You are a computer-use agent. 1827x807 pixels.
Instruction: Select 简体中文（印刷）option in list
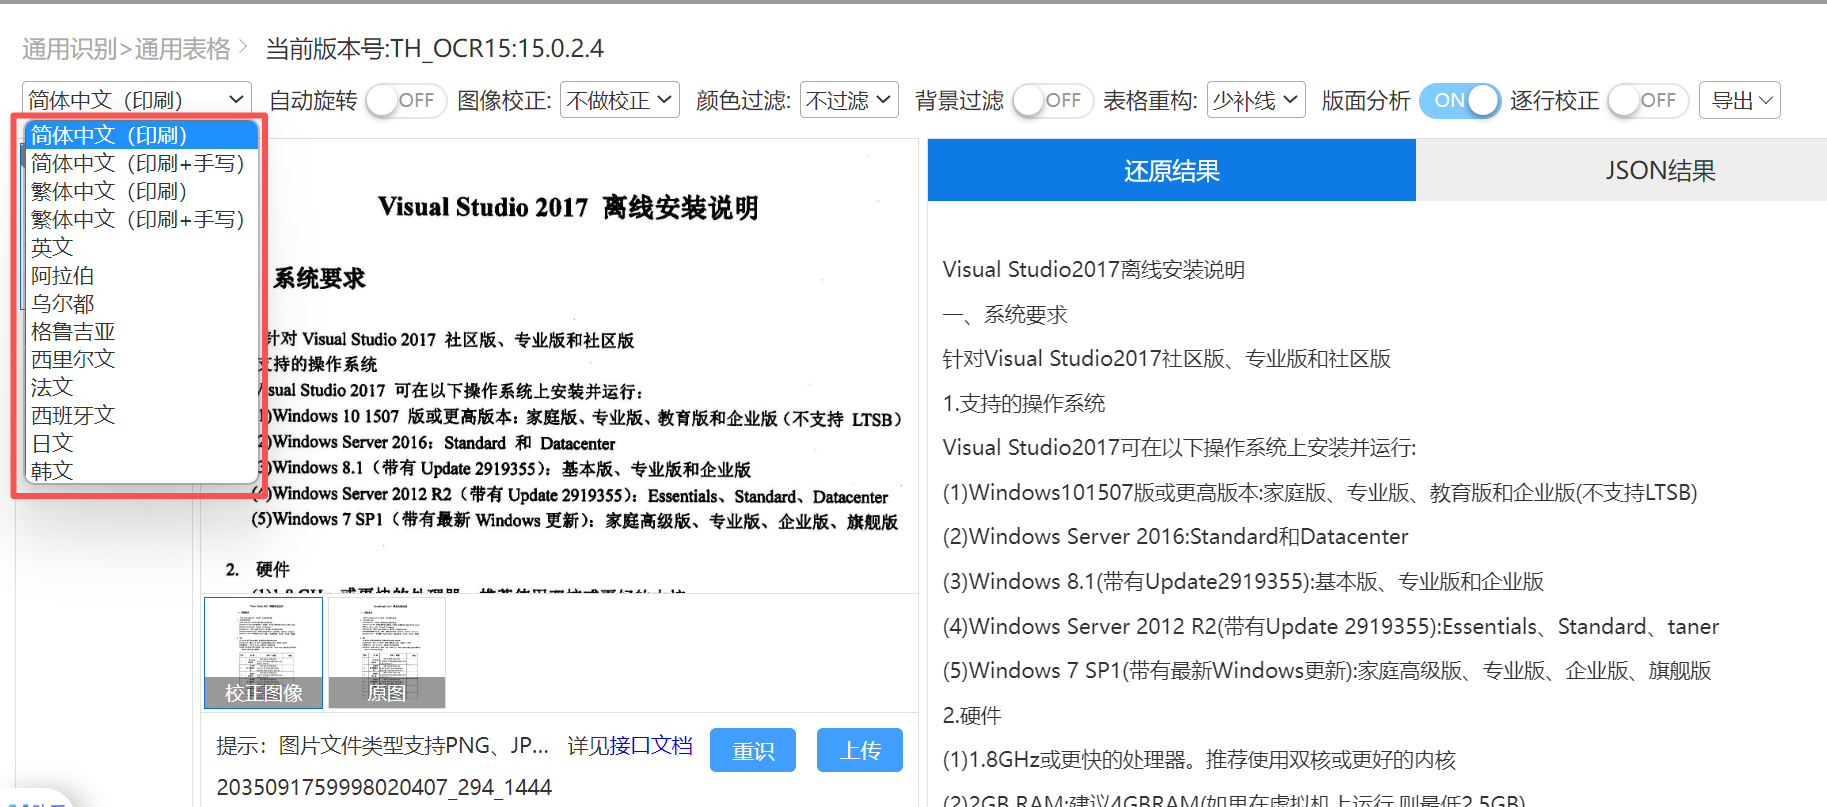point(142,135)
